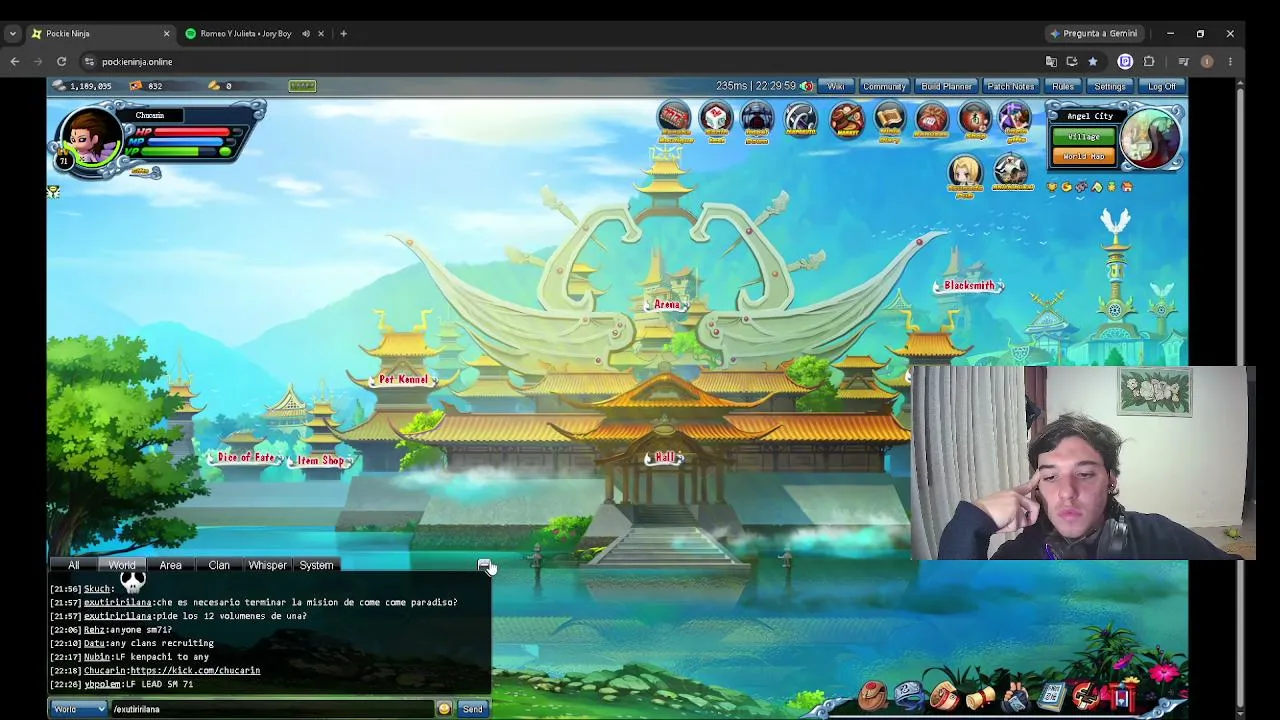Image resolution: width=1280 pixels, height=720 pixels.
Task: Click the chat message input field
Action: 272,709
